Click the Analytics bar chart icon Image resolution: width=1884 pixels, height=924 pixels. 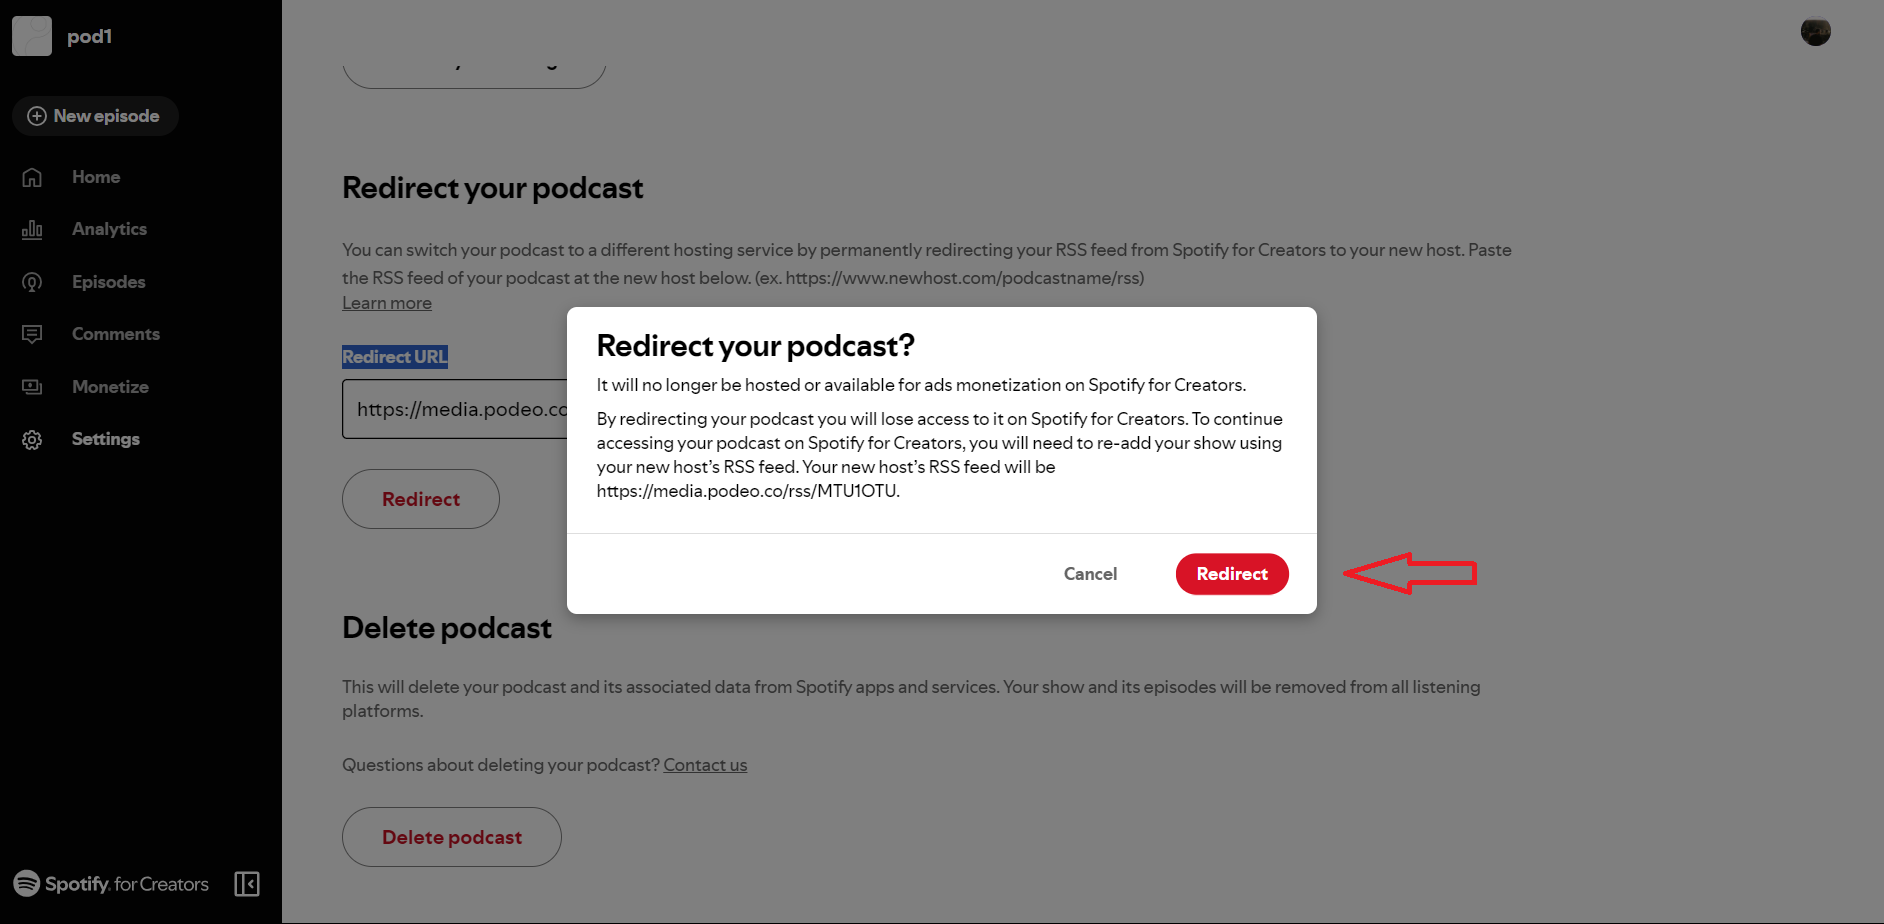click(32, 230)
